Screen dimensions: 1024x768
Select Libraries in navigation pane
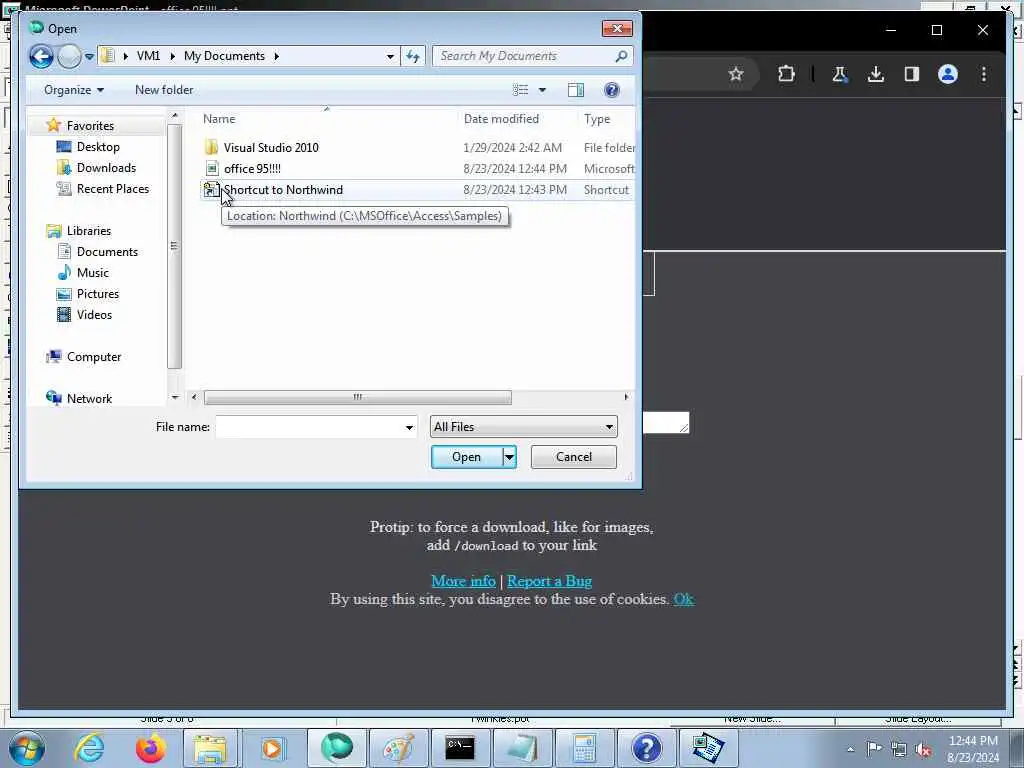tap(89, 231)
